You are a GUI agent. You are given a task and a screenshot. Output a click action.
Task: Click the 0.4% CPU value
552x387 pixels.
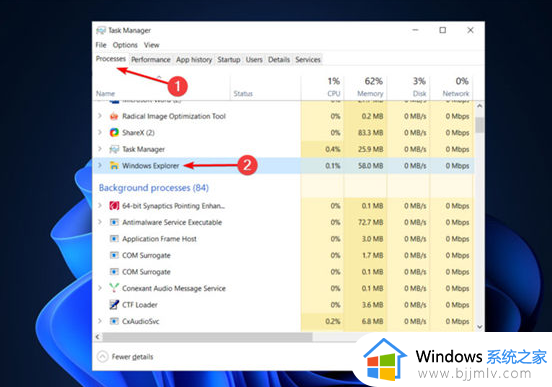click(x=333, y=149)
